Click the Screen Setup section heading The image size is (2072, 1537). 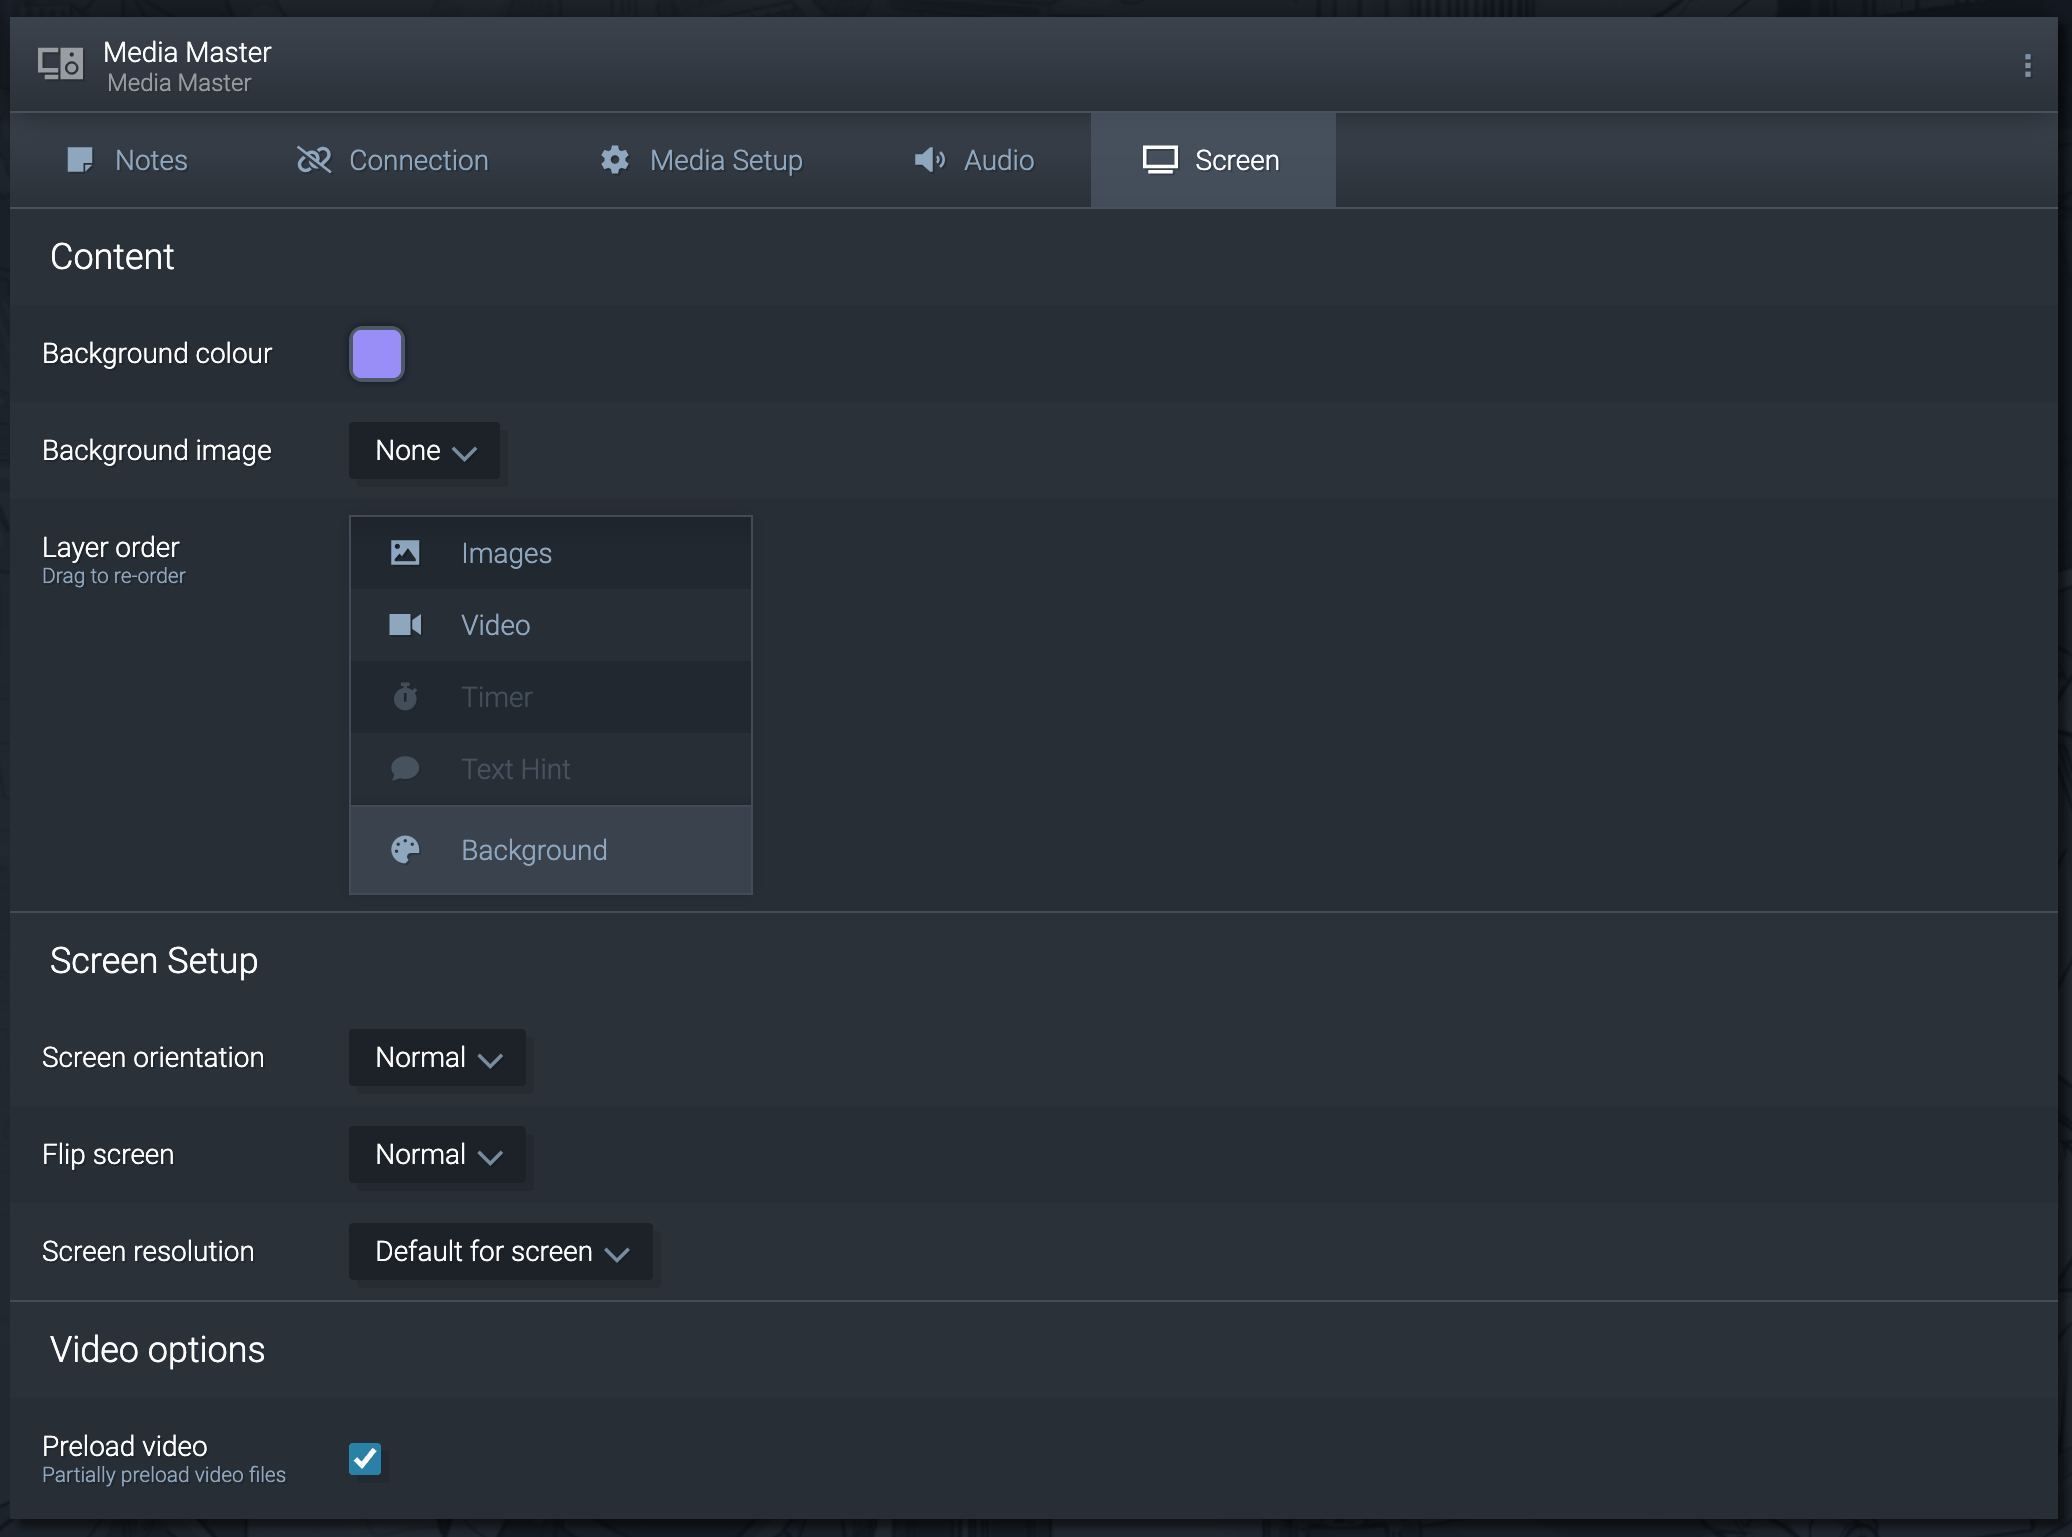tap(154, 961)
